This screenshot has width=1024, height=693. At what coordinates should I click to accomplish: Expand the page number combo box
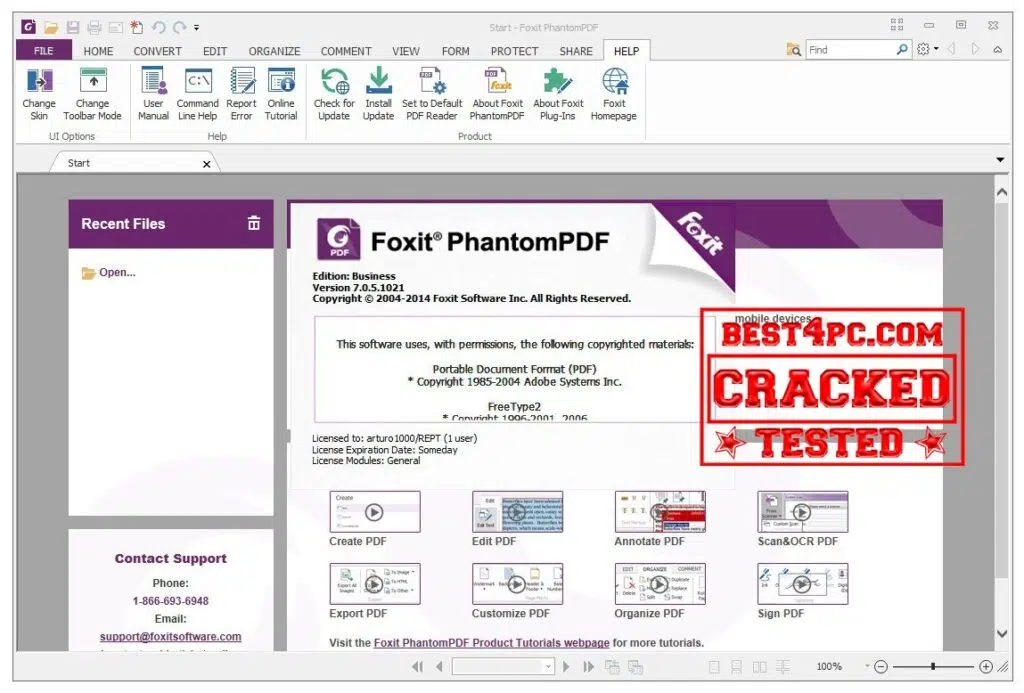(x=548, y=667)
